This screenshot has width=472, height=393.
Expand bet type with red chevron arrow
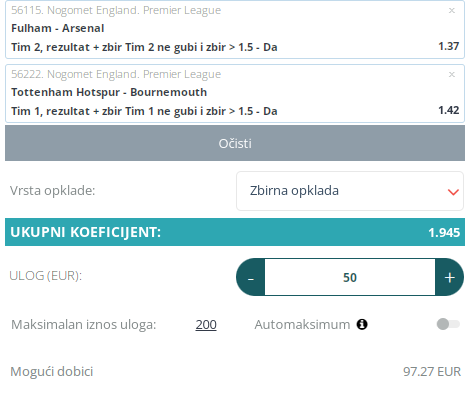pos(453,192)
